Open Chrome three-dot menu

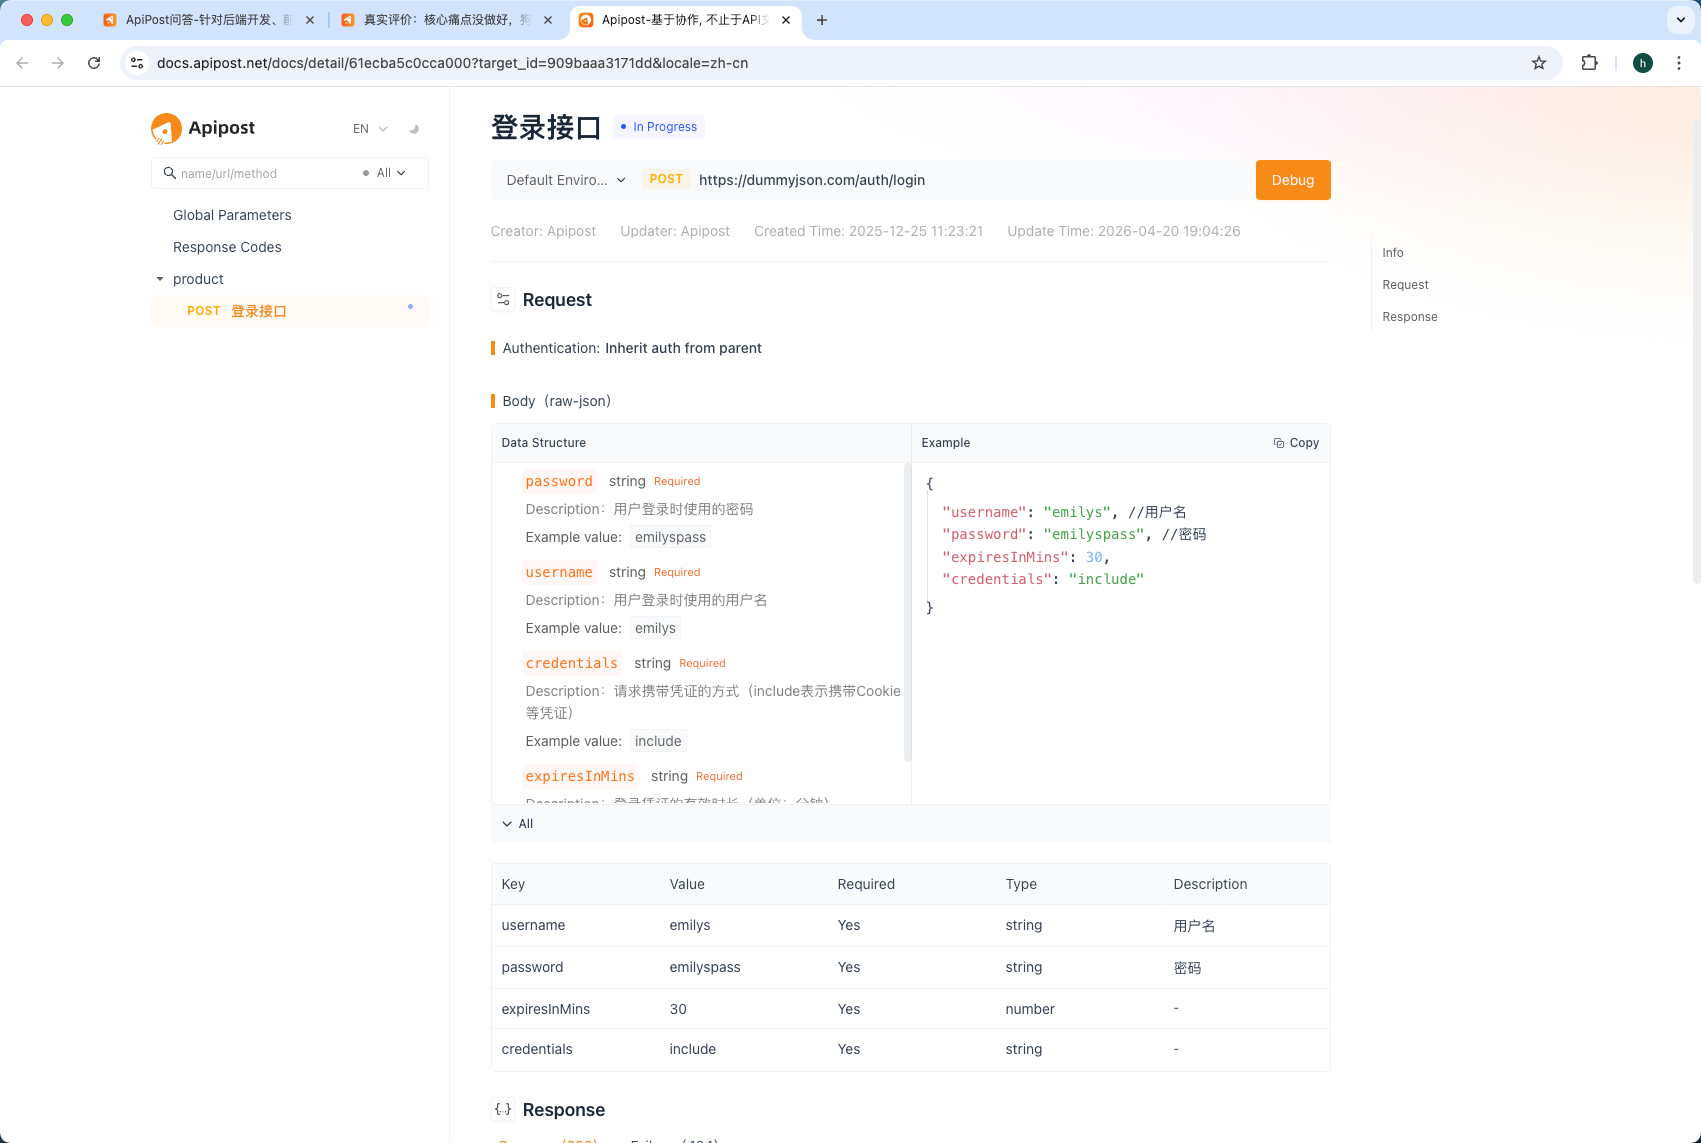click(1679, 63)
